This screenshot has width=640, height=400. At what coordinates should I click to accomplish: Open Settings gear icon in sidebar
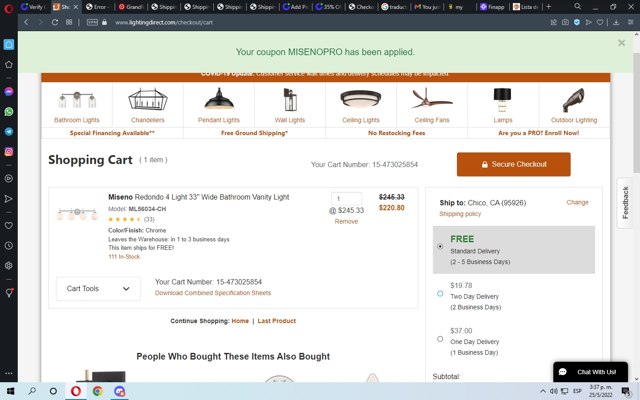[x=9, y=265]
